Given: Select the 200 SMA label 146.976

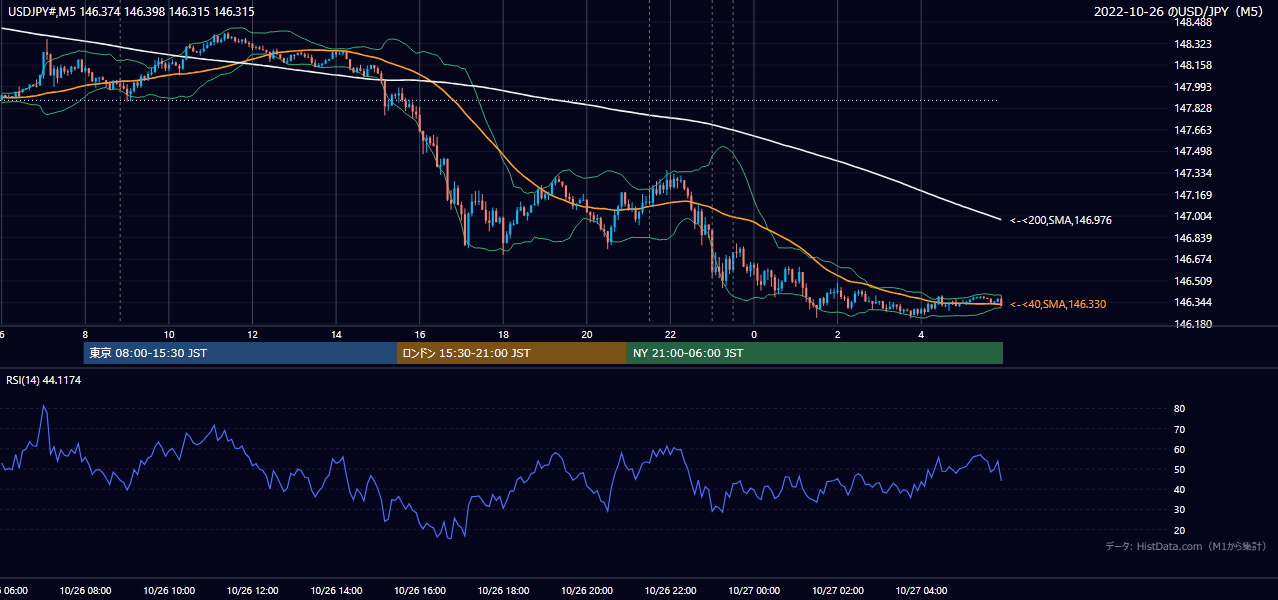Looking at the screenshot, I should tap(1061, 220).
